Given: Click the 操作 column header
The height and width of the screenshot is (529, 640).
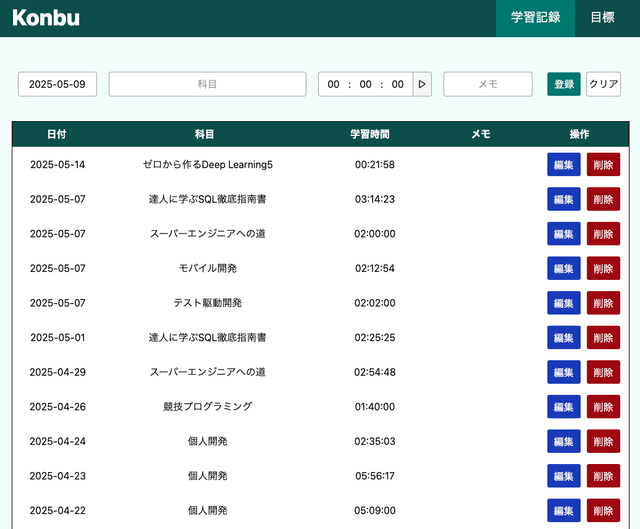Looking at the screenshot, I should click(x=579, y=134).
